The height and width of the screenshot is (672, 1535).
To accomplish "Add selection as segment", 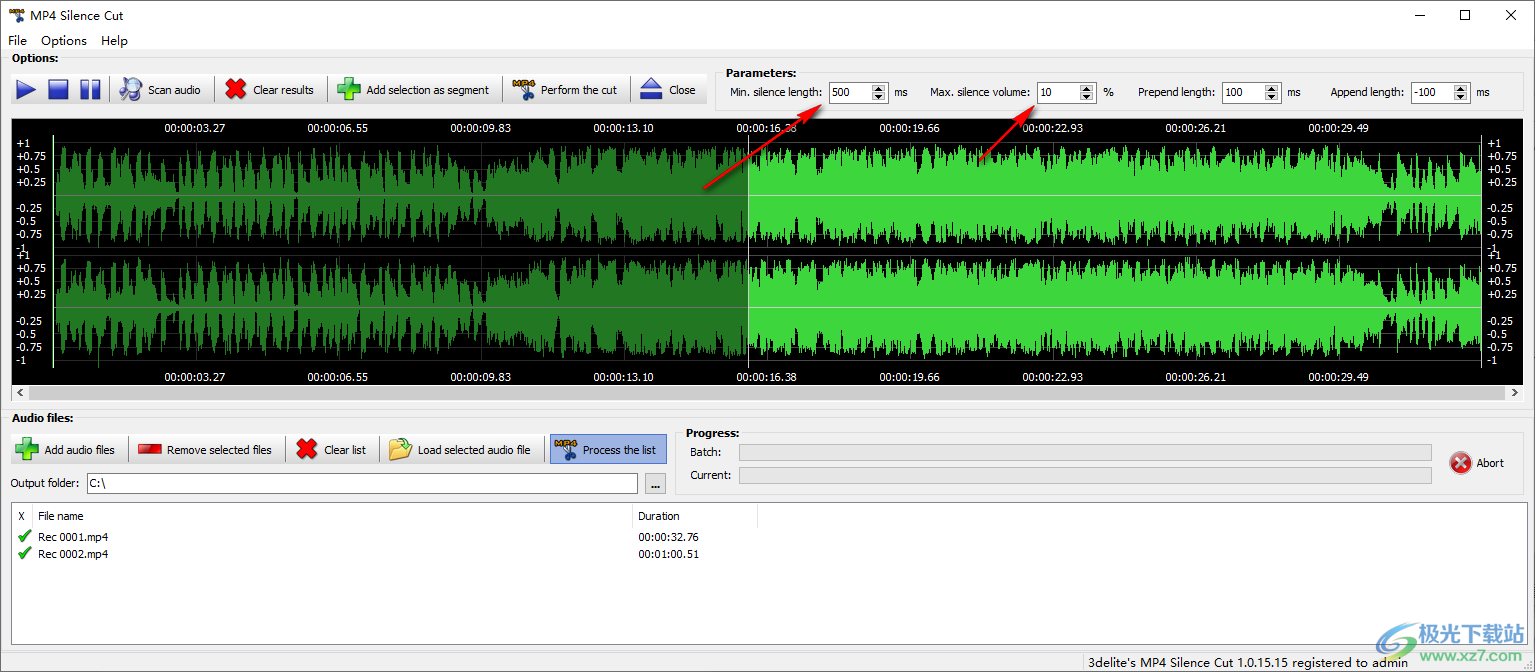I will pos(414,90).
